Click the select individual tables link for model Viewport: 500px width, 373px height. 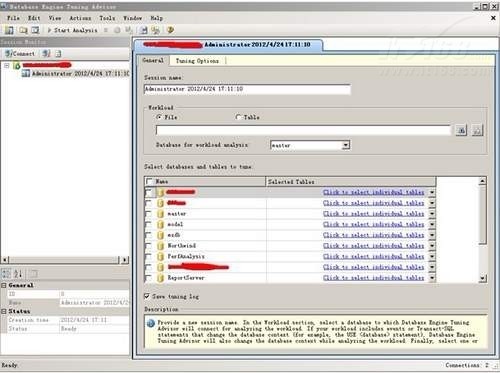point(373,224)
